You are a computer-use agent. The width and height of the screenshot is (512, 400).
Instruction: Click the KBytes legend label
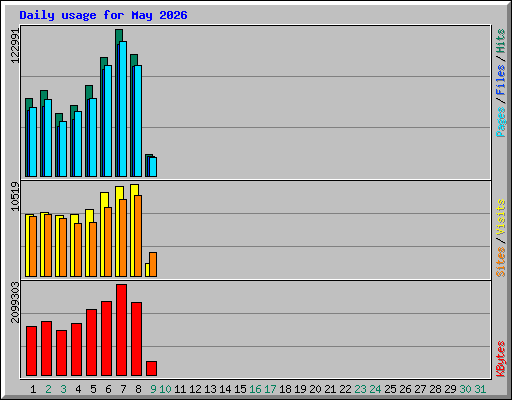click(x=501, y=359)
